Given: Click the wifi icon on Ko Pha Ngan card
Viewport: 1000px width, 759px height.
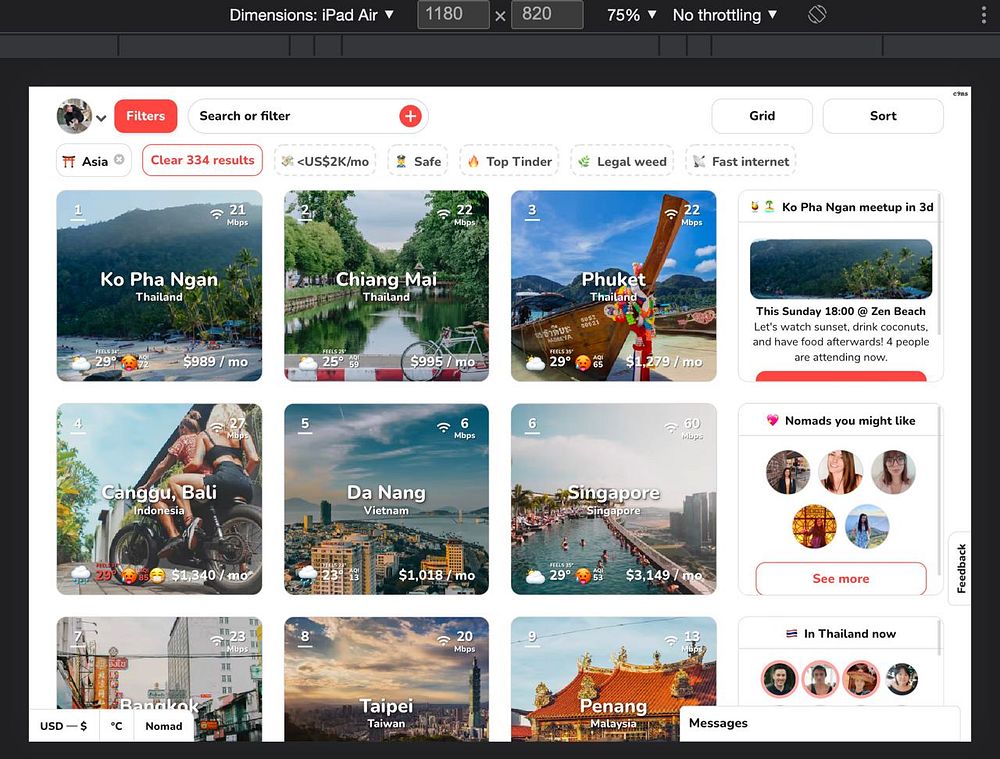Looking at the screenshot, I should pyautogui.click(x=217, y=213).
